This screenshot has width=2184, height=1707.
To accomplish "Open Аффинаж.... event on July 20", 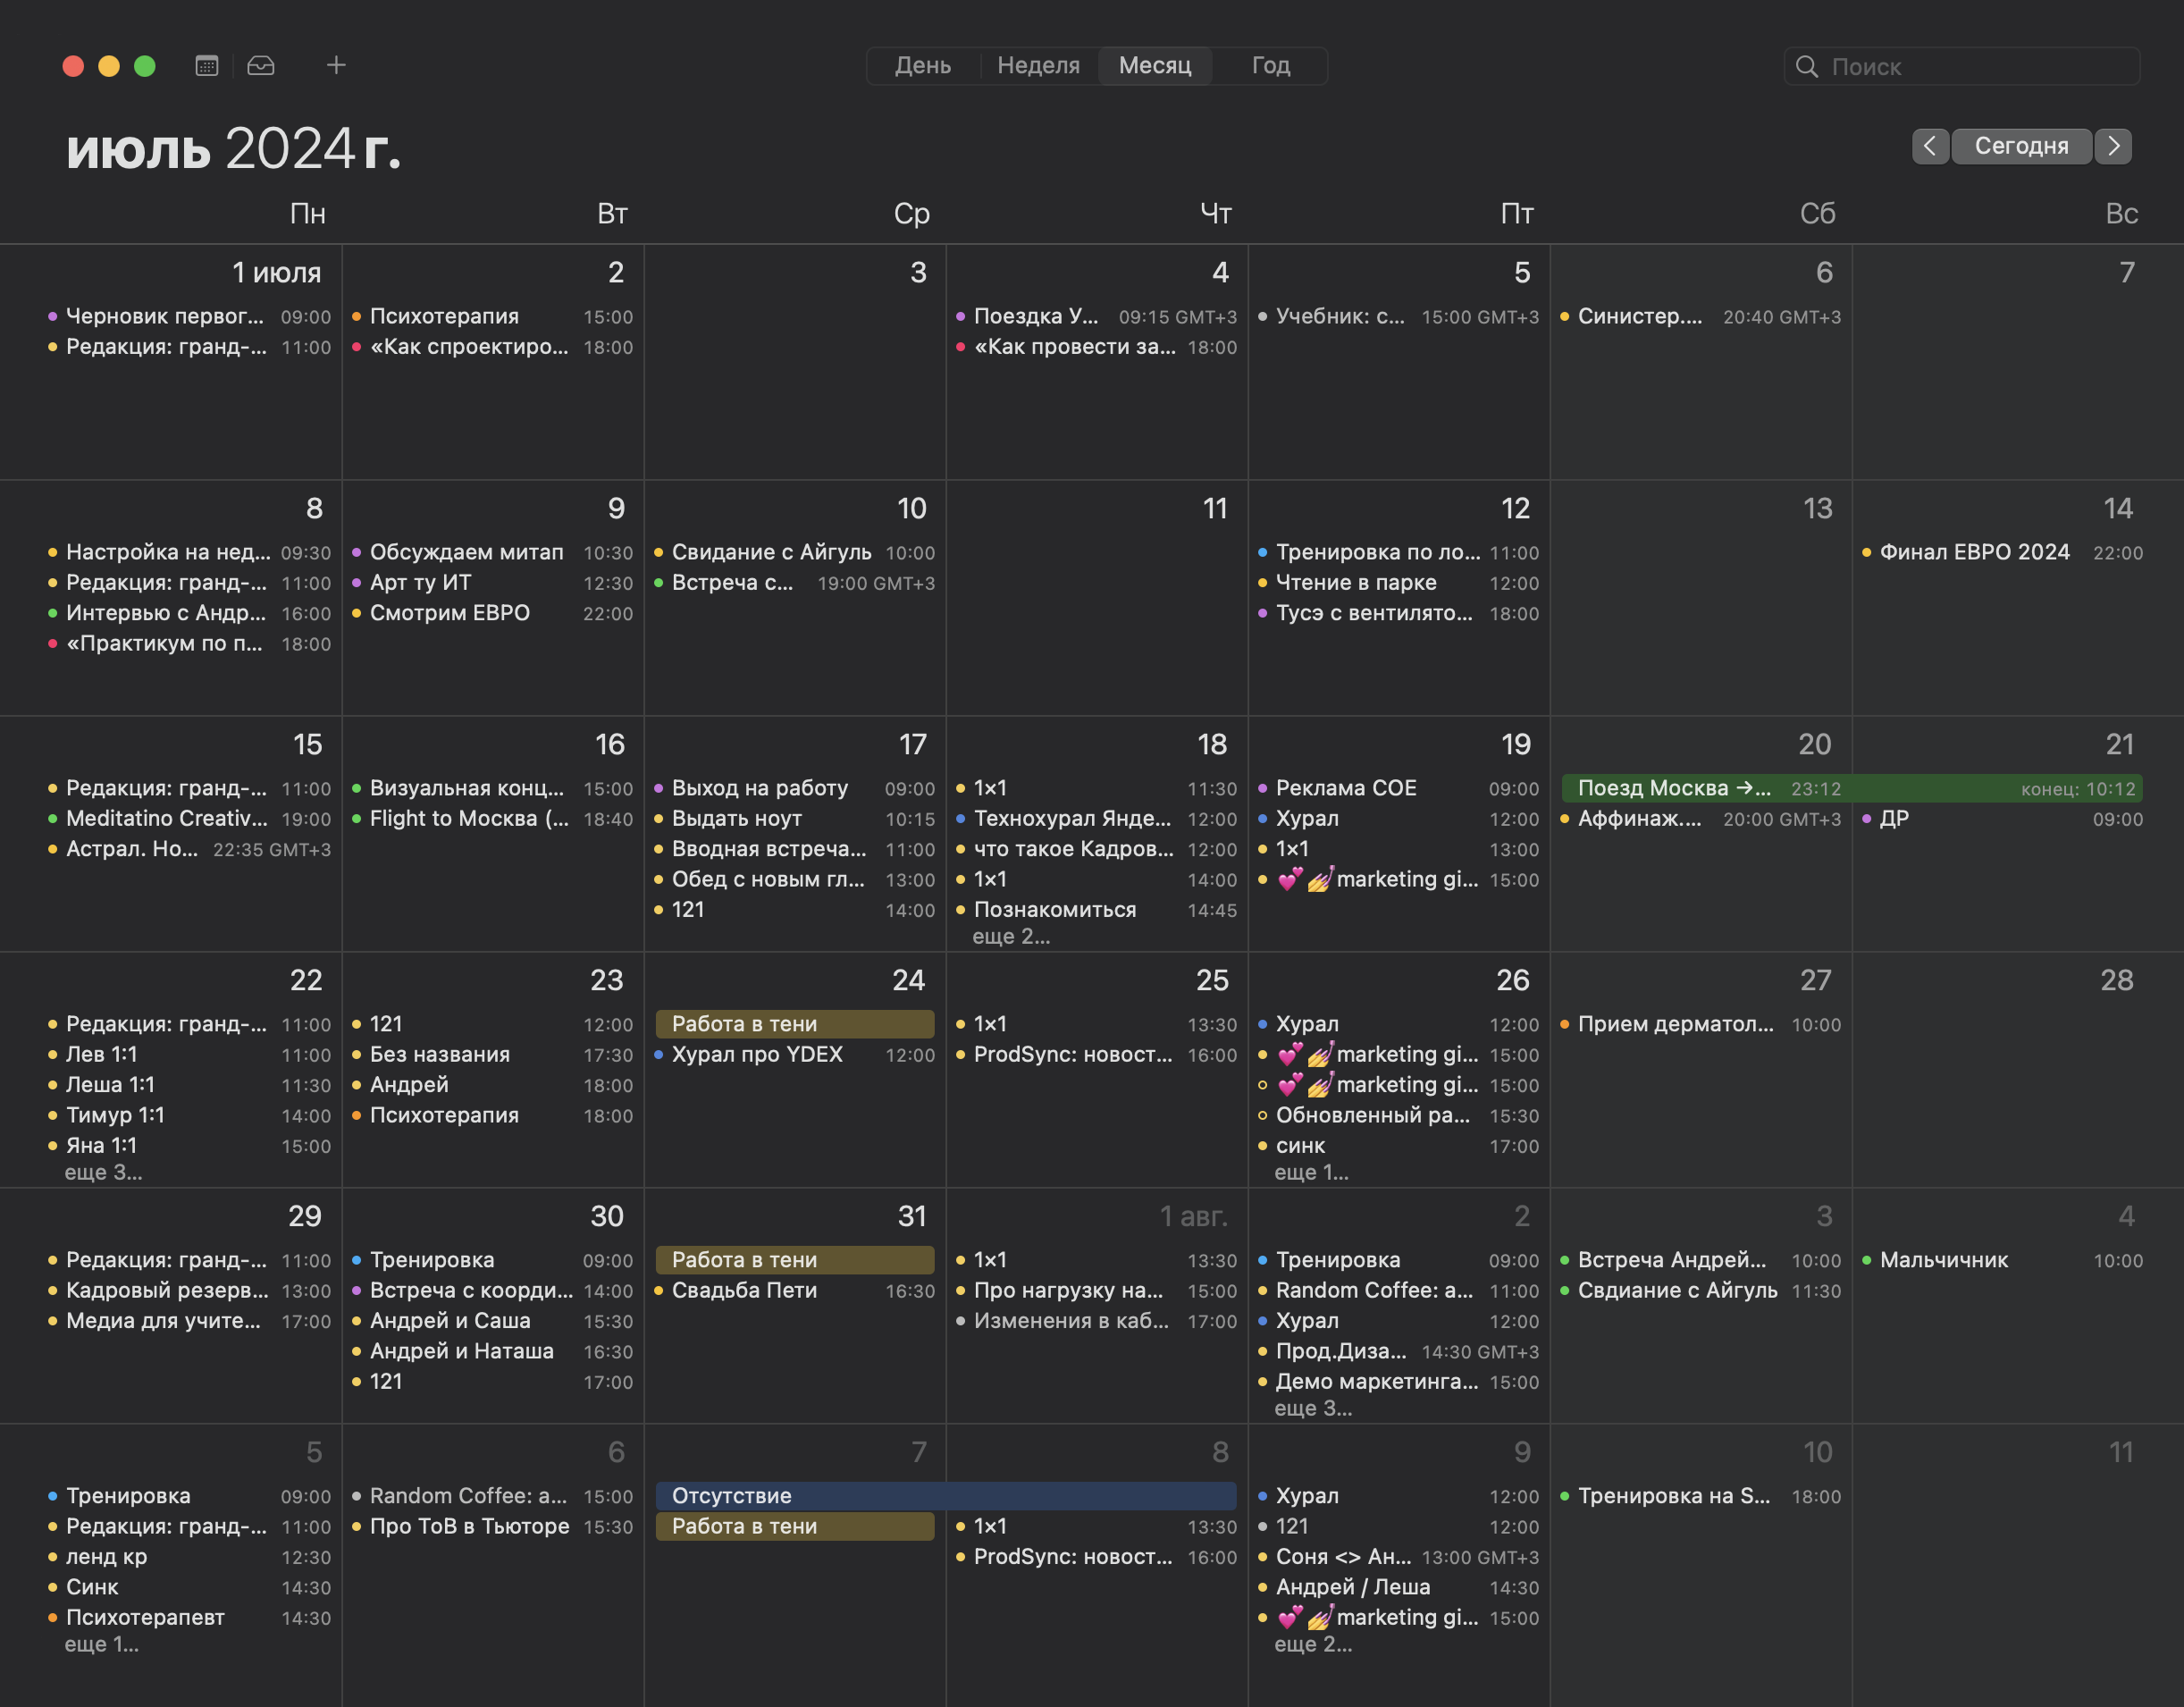I will point(1701,820).
